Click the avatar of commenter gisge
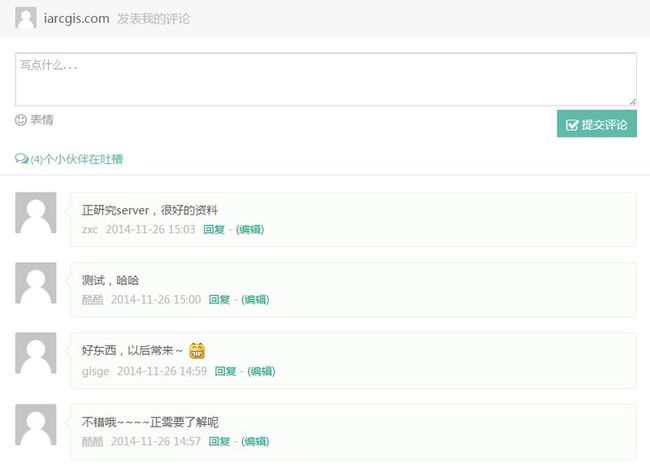The height and width of the screenshot is (472, 650). 36,353
